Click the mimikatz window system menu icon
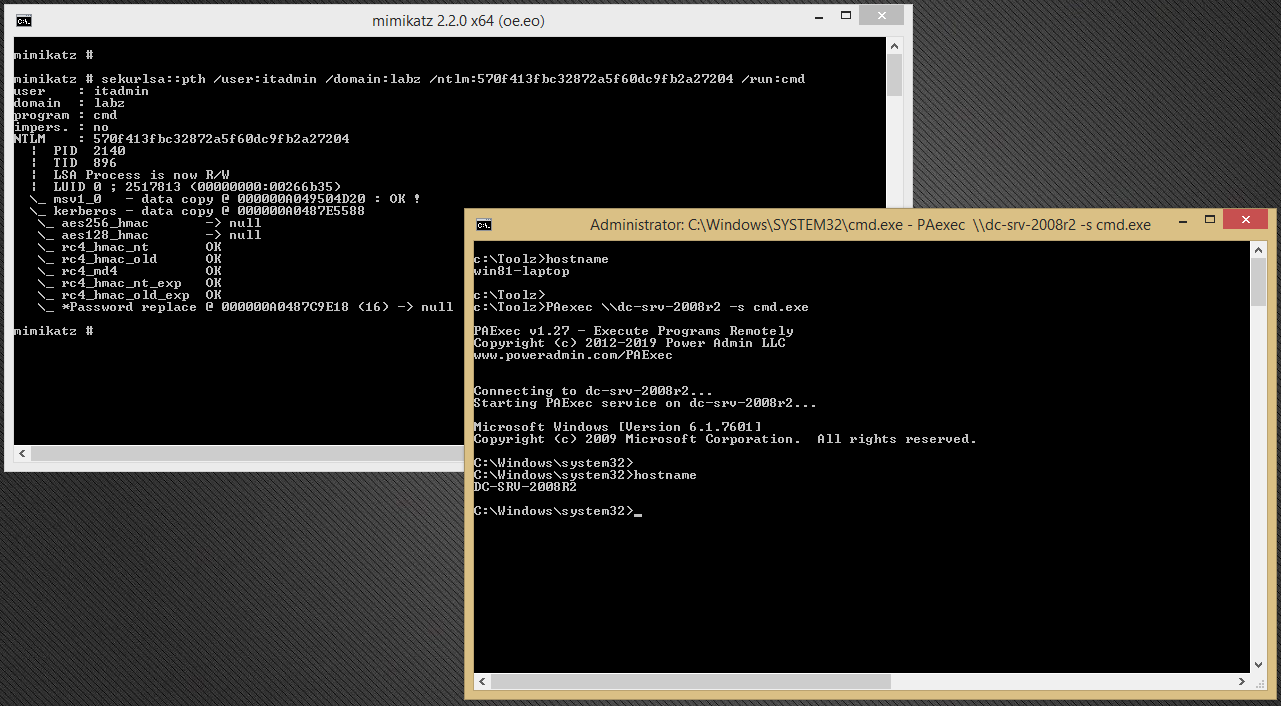The height and width of the screenshot is (706, 1281). [x=23, y=20]
